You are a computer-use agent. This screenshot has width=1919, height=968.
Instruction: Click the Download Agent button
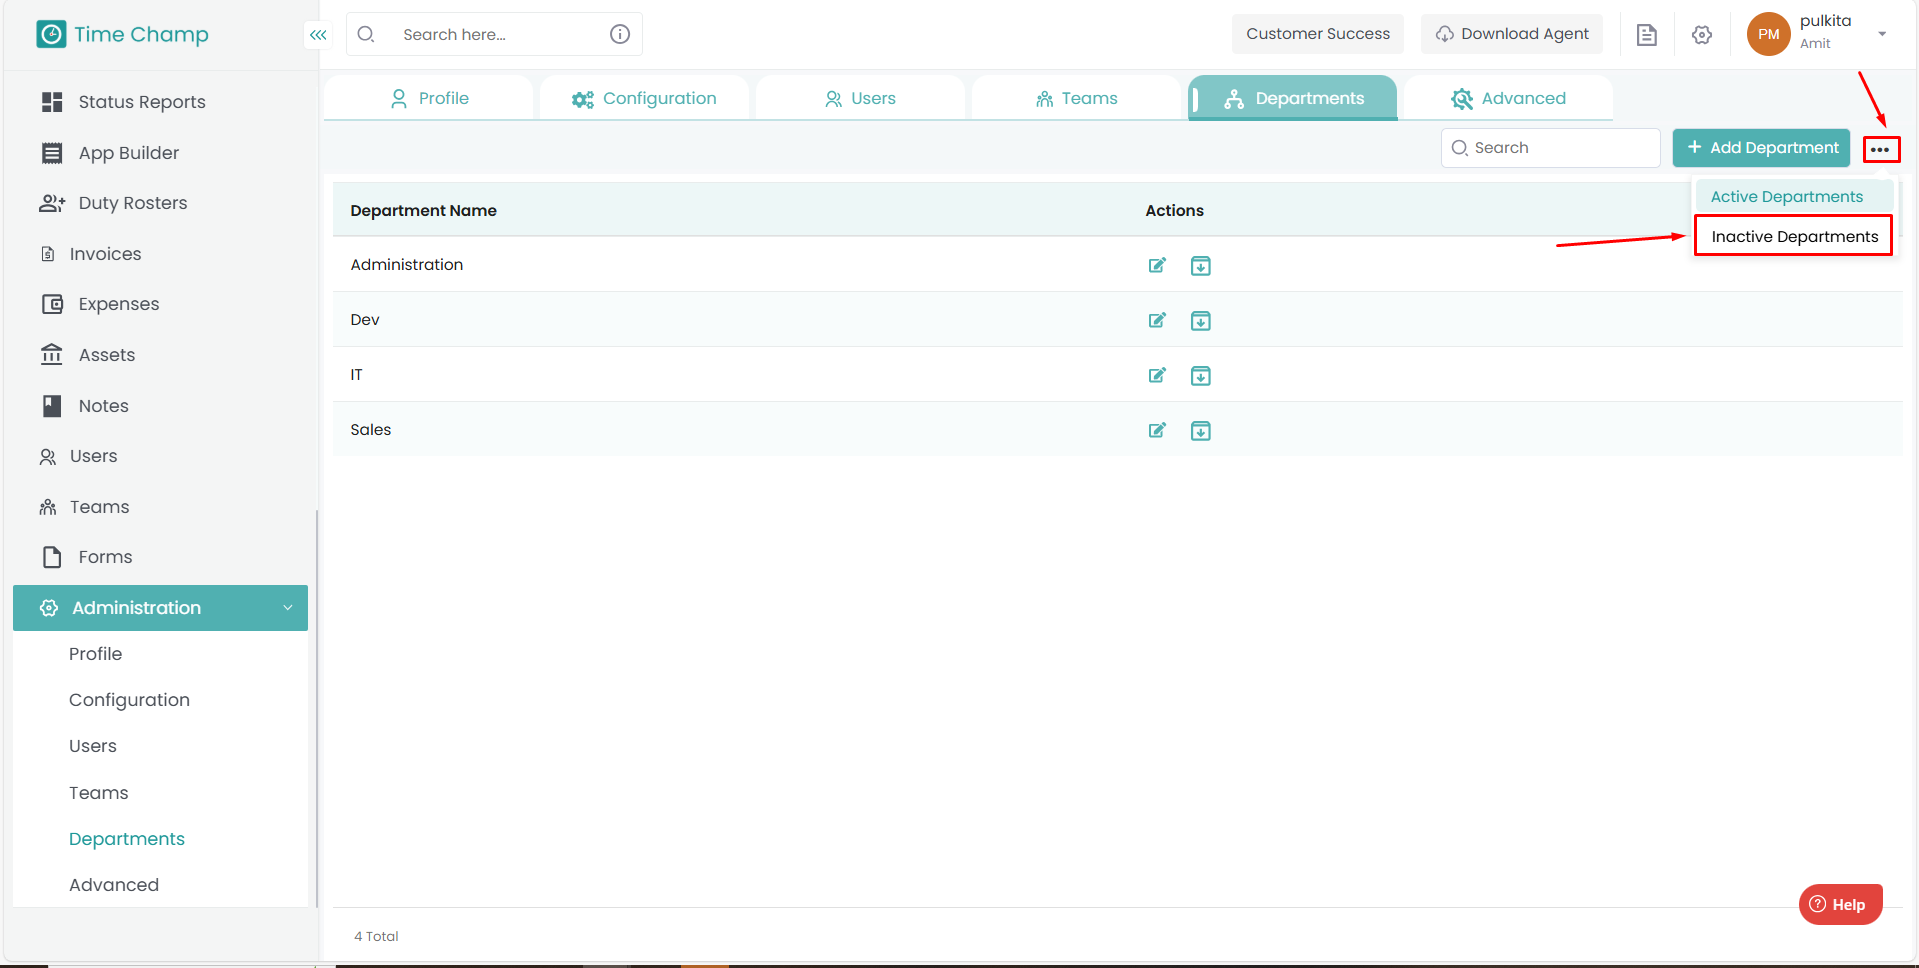[1512, 34]
